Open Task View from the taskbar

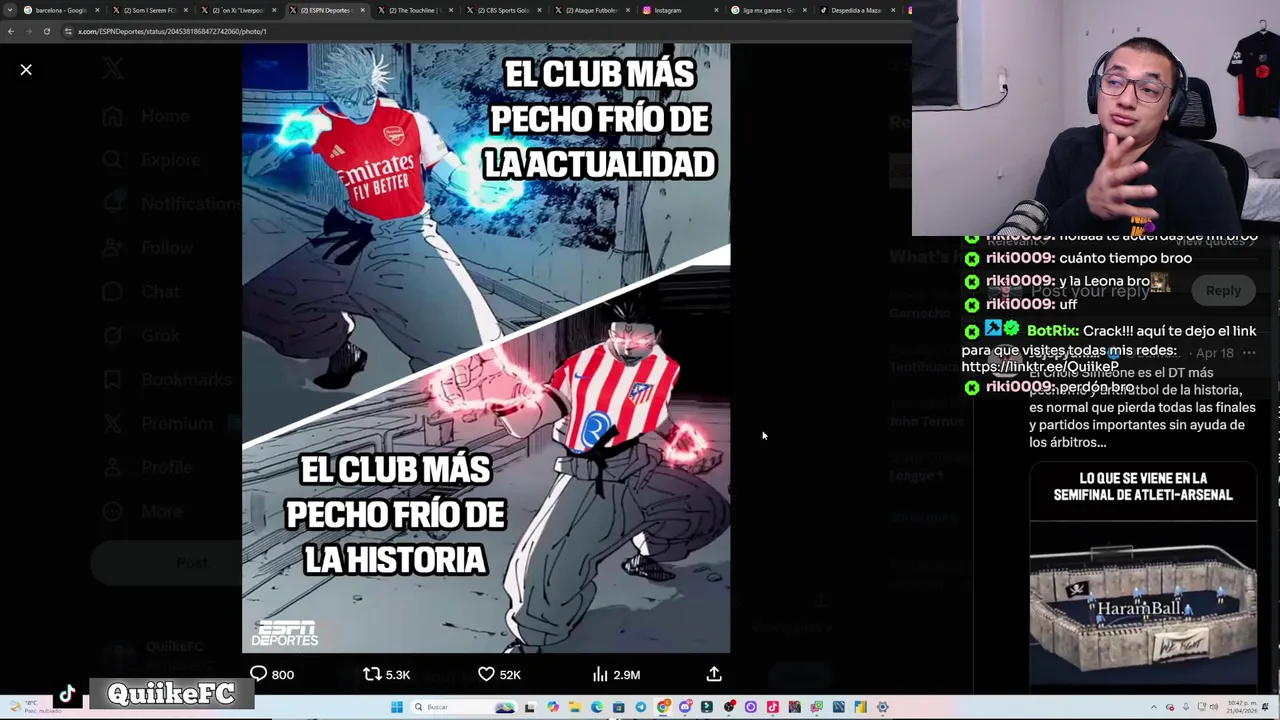tap(529, 707)
